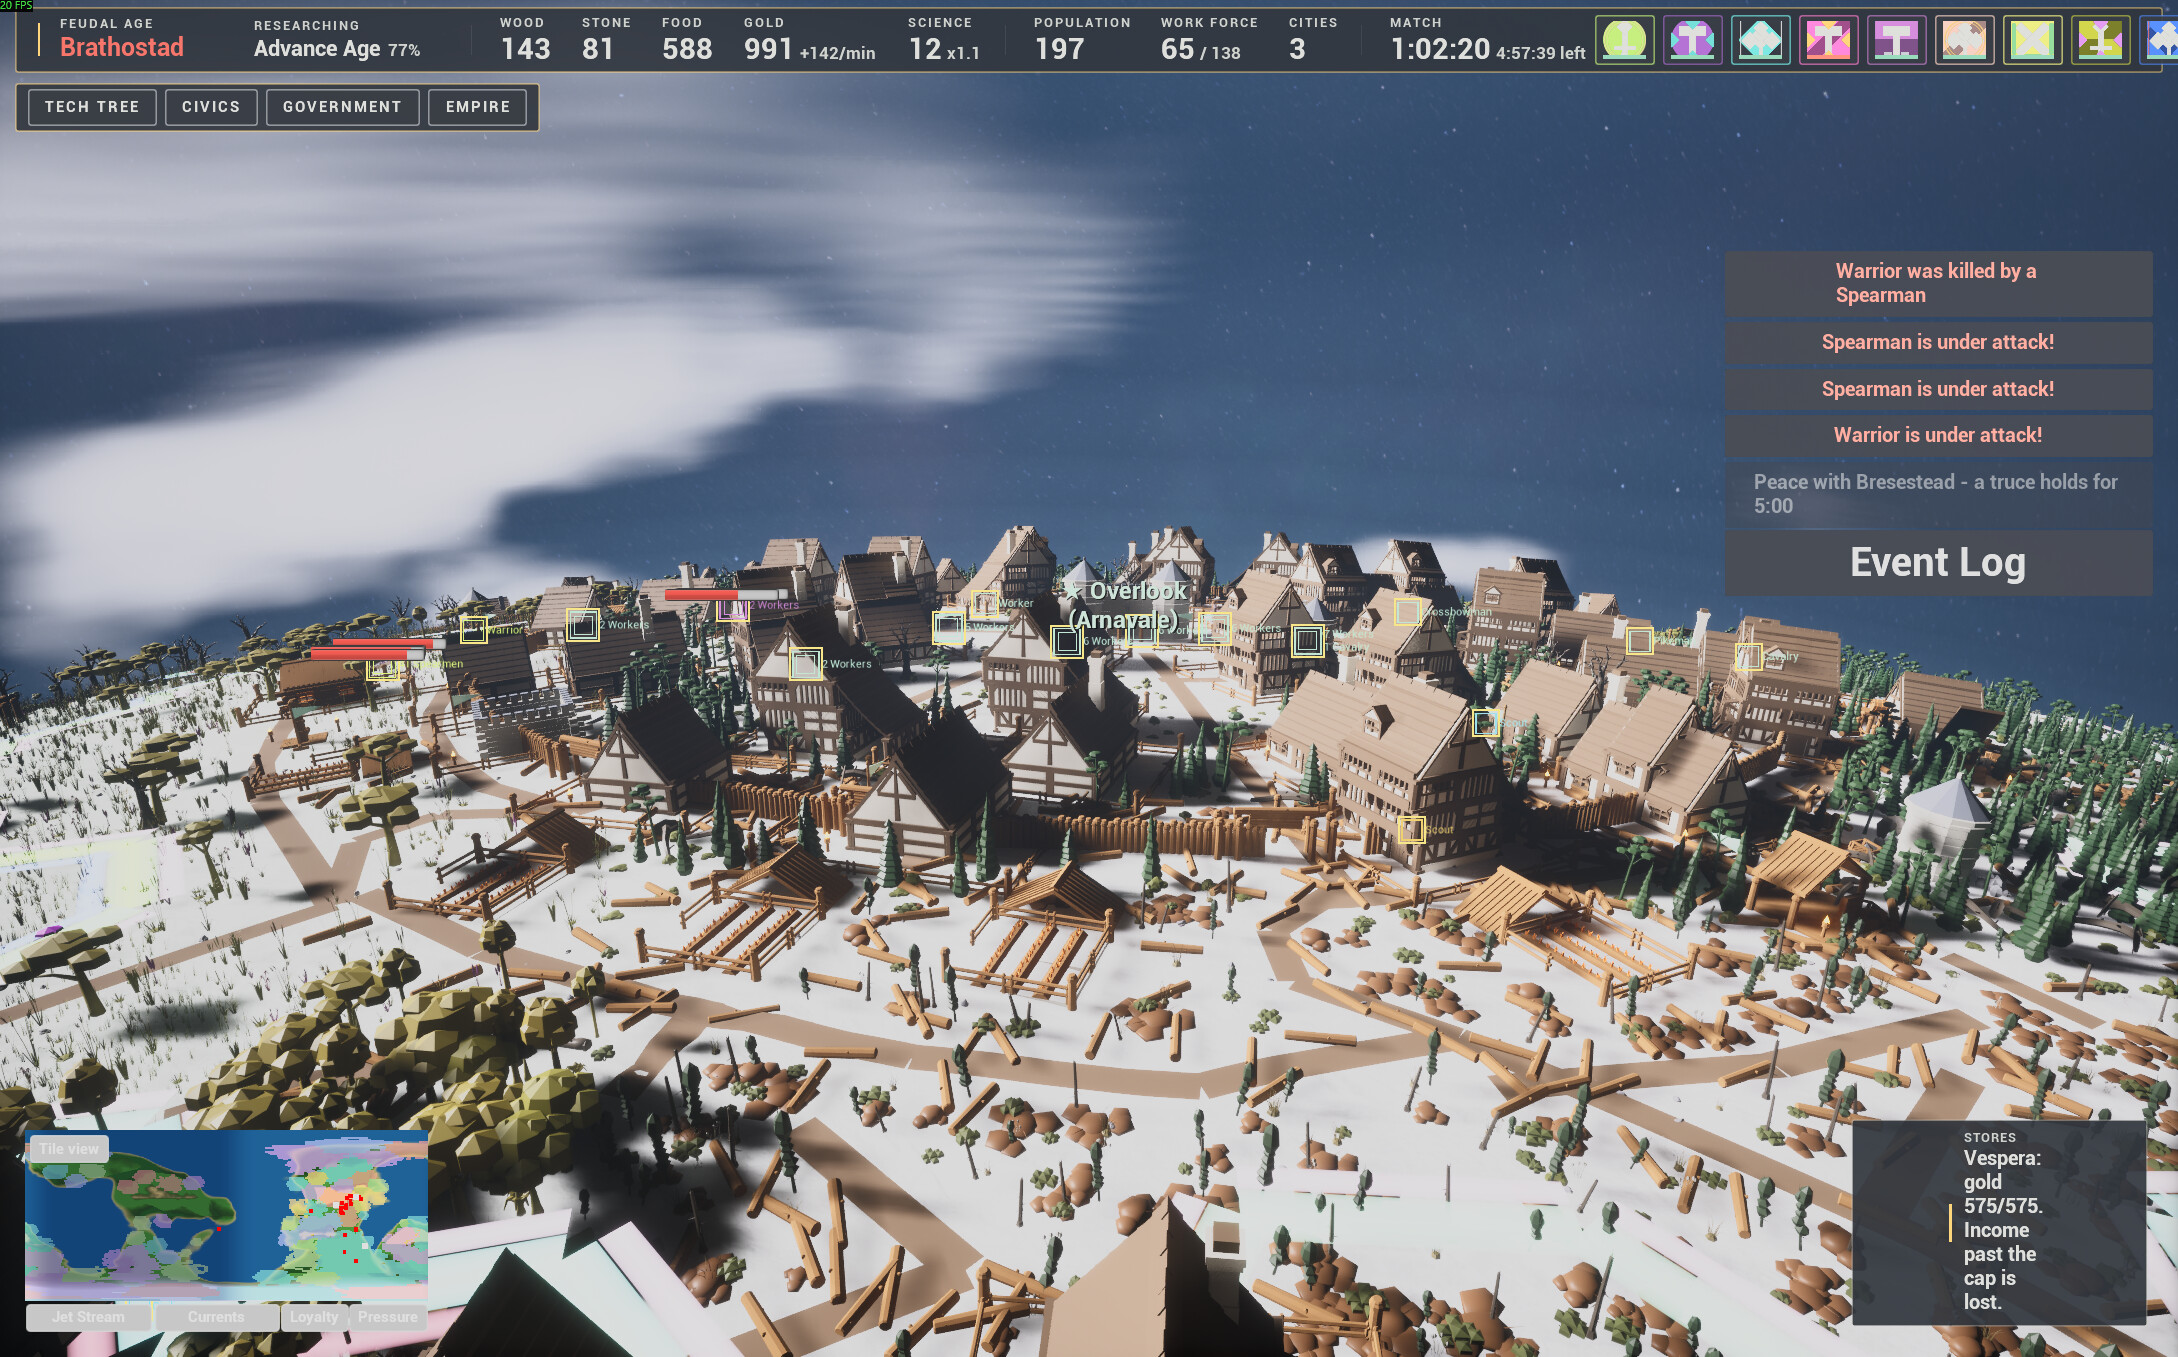
Task: Open the Government tab
Action: tap(342, 107)
